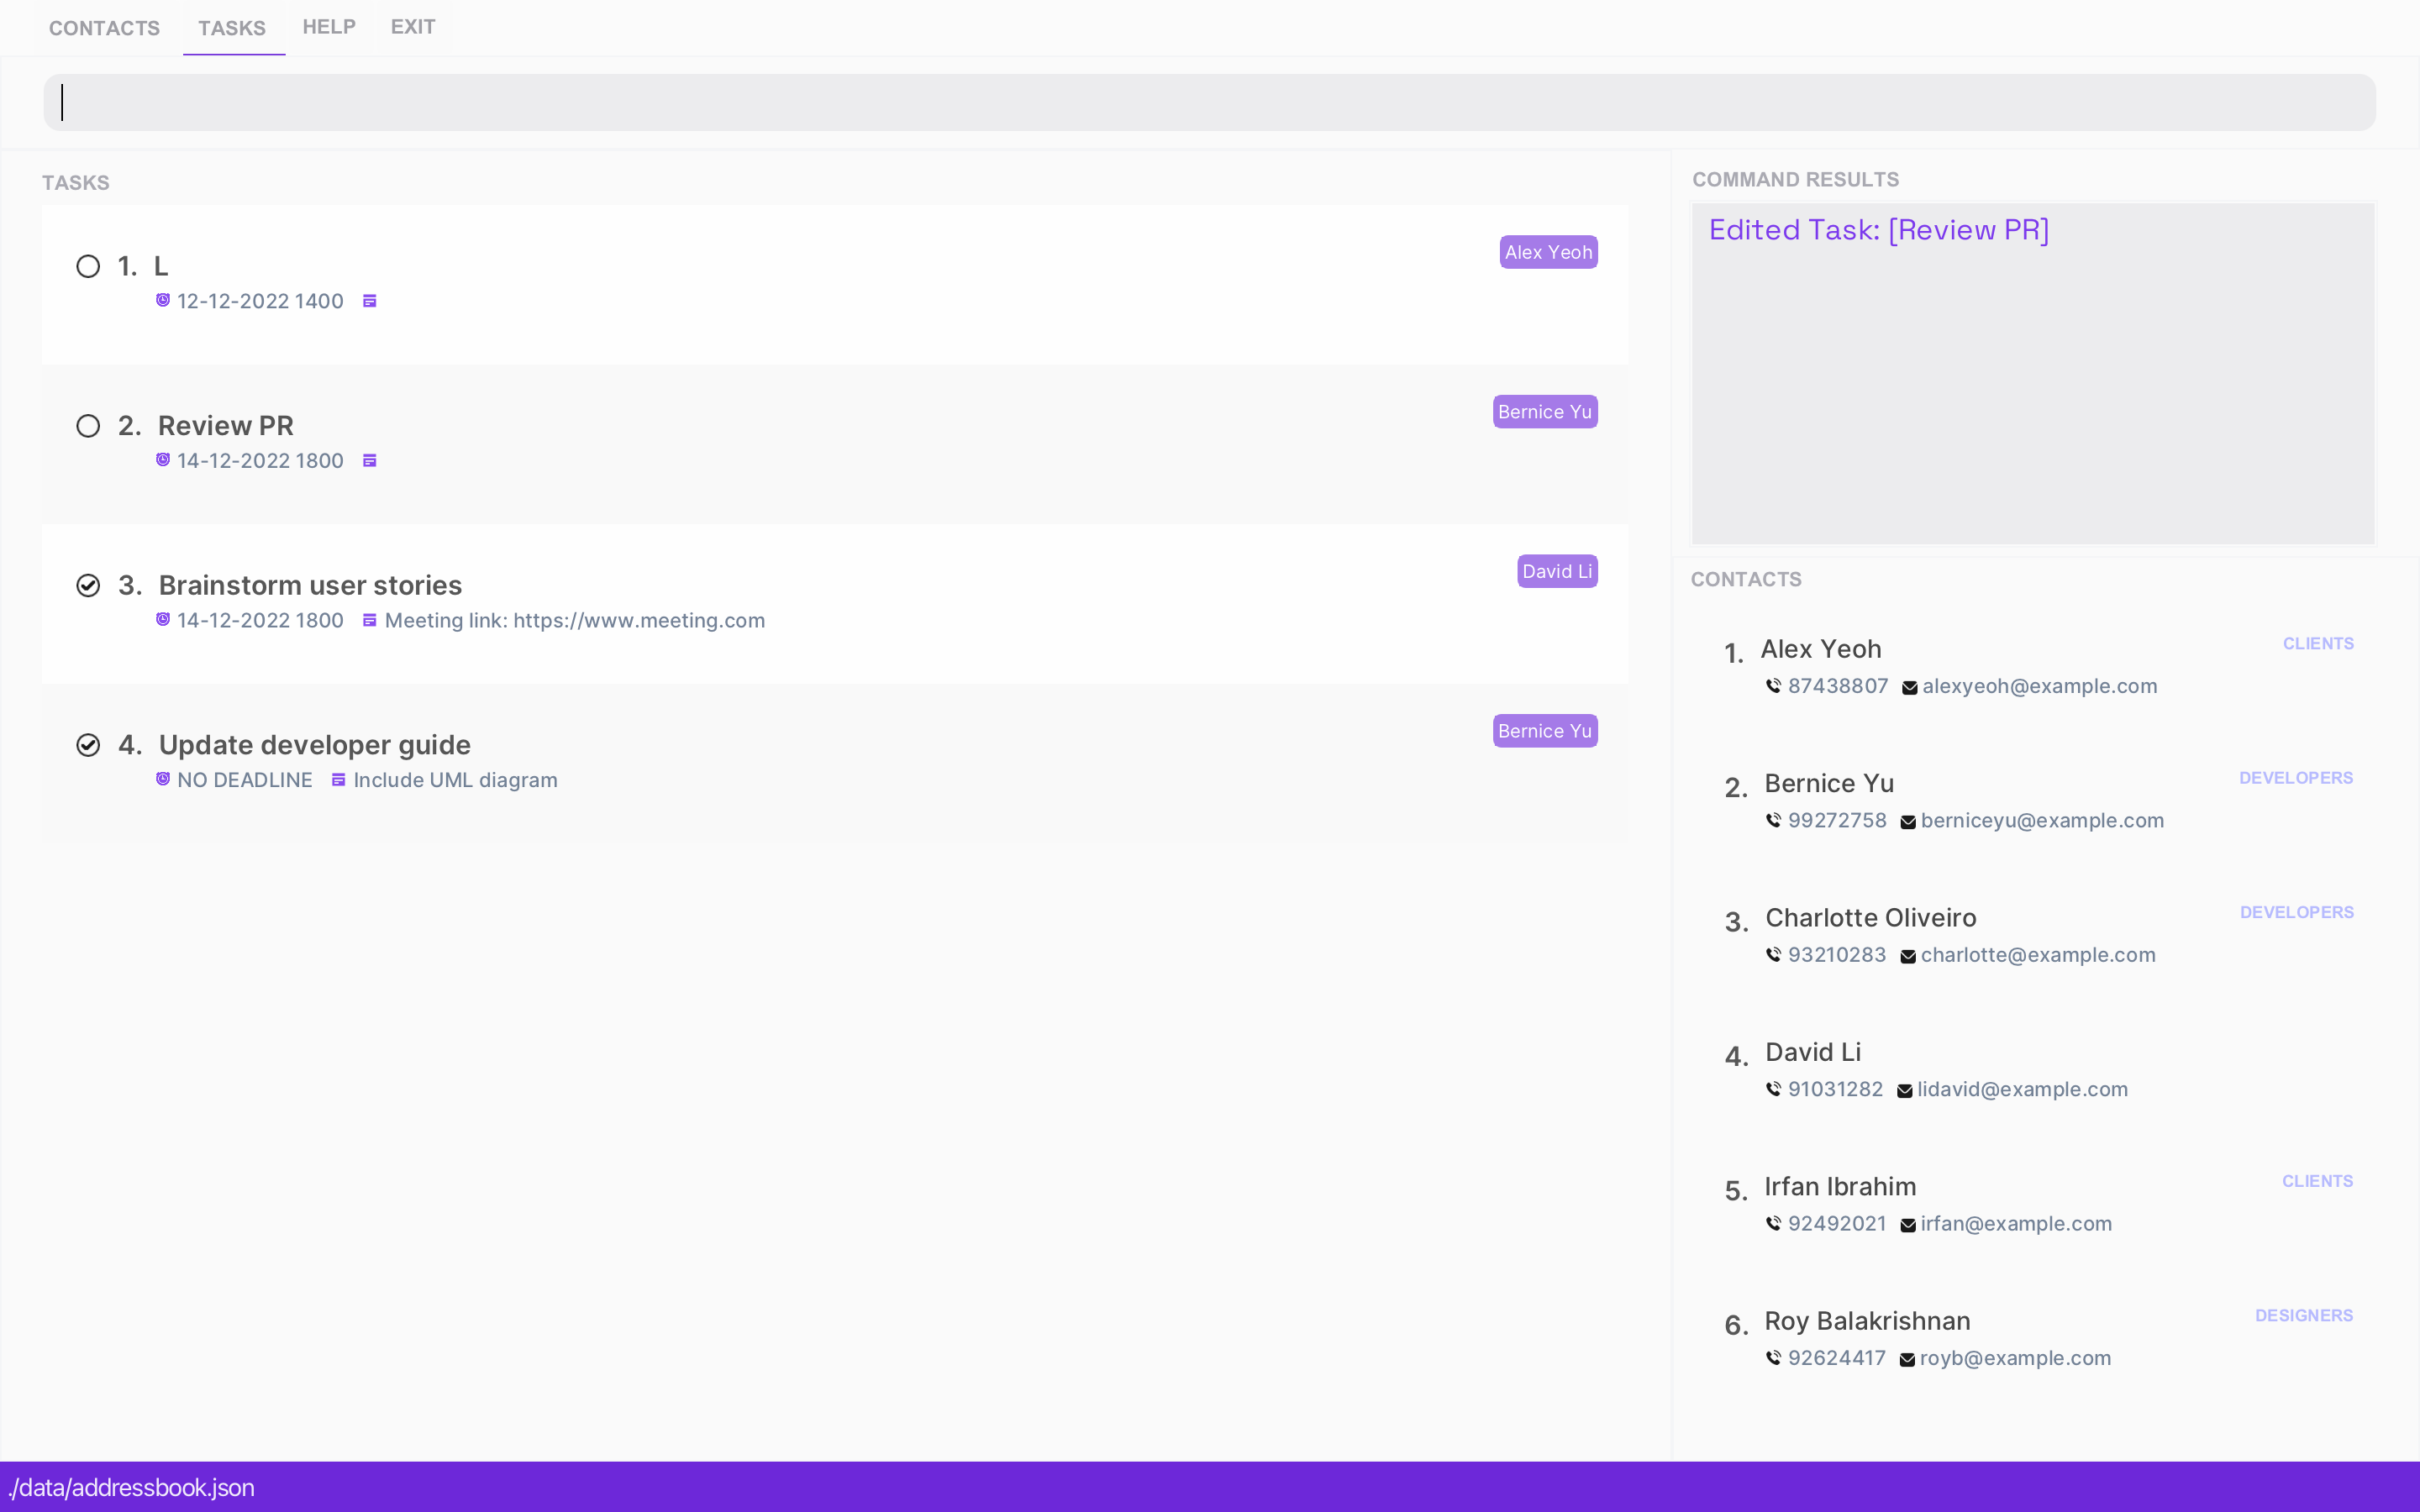The width and height of the screenshot is (2420, 1512).
Task: Click phone icon for Alex Yeoh
Action: point(1773,686)
